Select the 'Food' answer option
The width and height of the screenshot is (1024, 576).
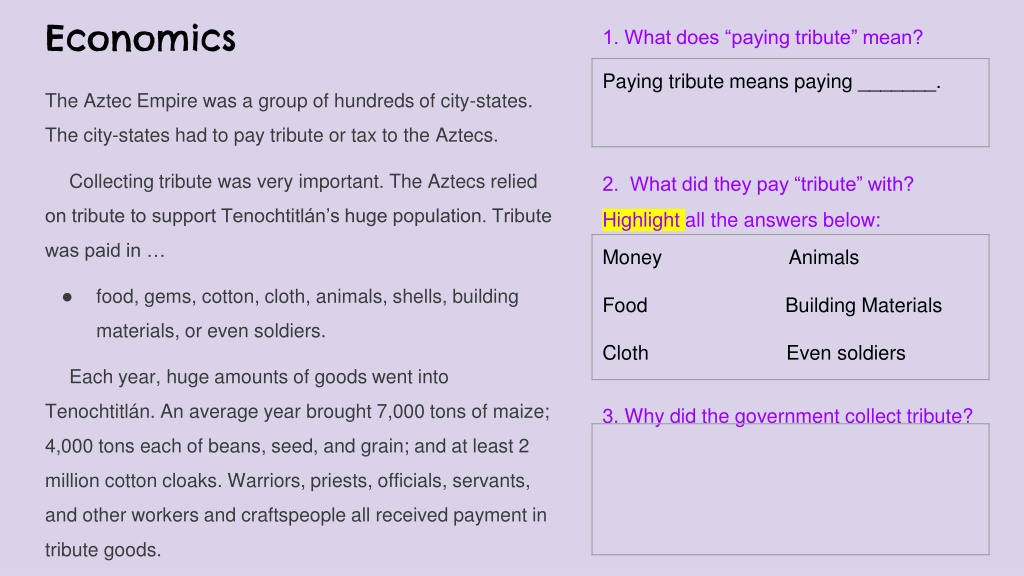625,305
